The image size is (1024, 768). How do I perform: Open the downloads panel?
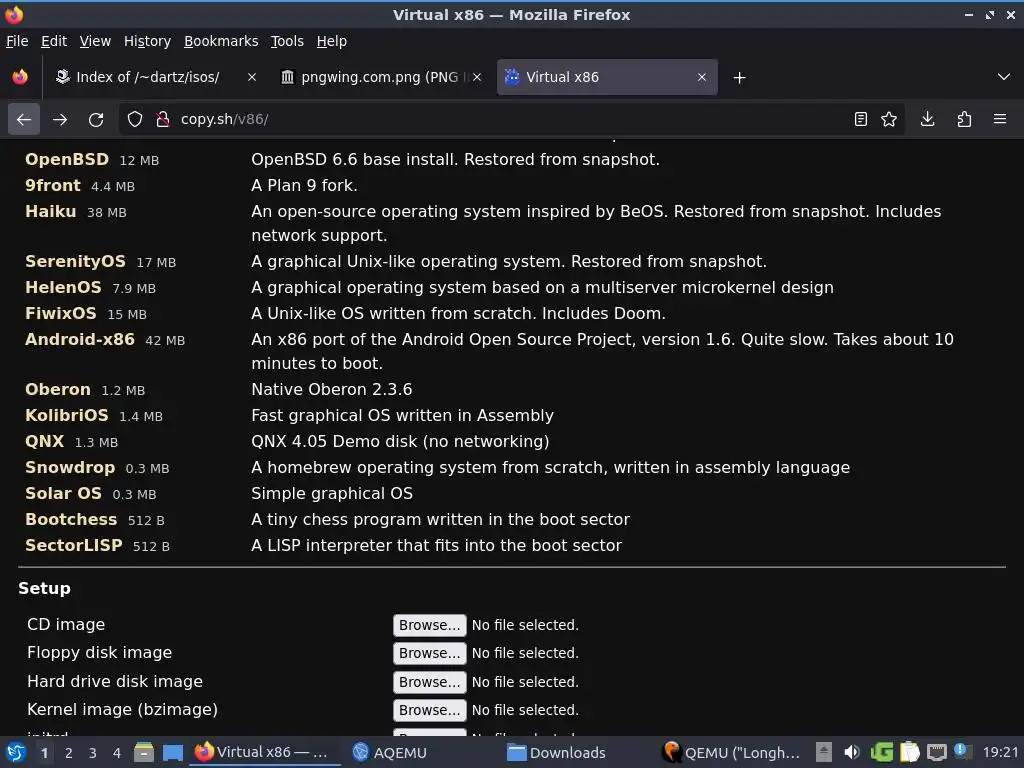point(927,119)
